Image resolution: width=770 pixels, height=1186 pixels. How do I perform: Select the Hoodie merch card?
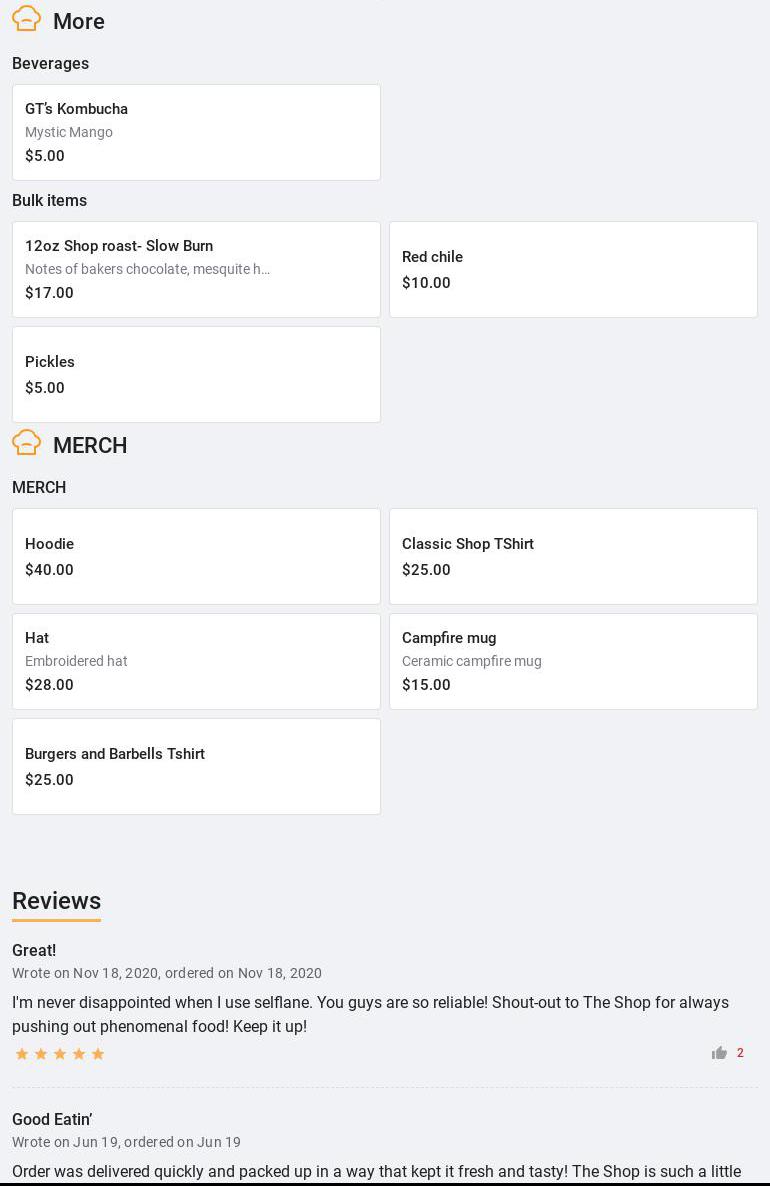point(196,556)
